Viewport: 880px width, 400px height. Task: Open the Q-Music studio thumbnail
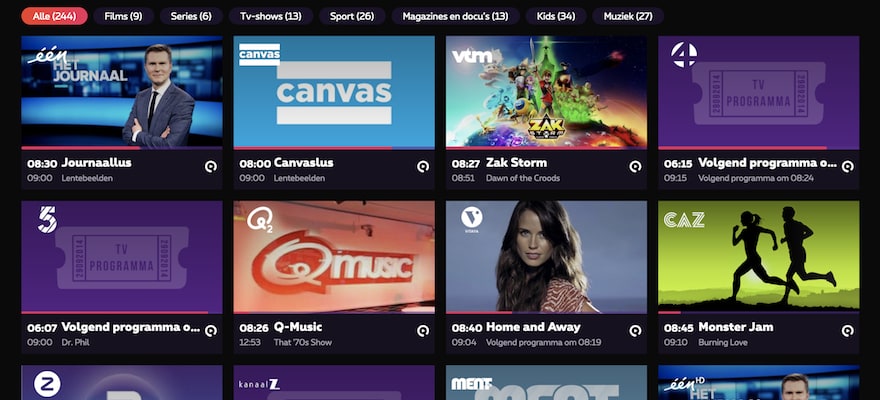[334, 256]
